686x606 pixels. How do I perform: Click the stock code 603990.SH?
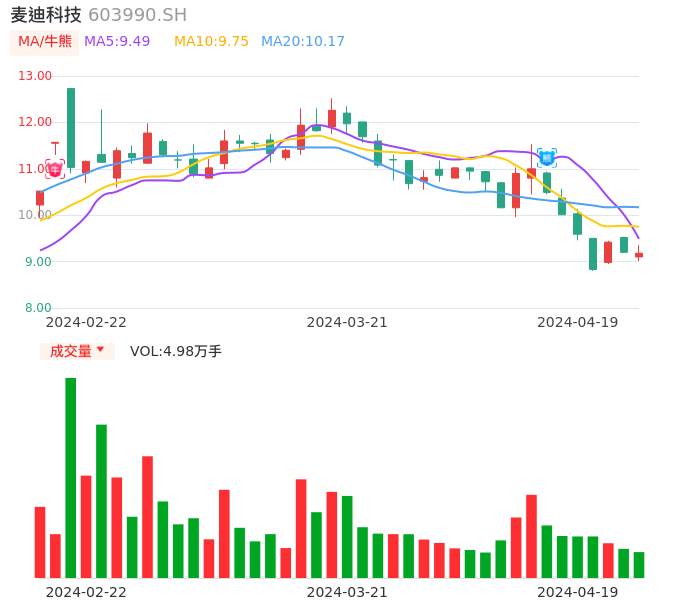pyautogui.click(x=137, y=15)
